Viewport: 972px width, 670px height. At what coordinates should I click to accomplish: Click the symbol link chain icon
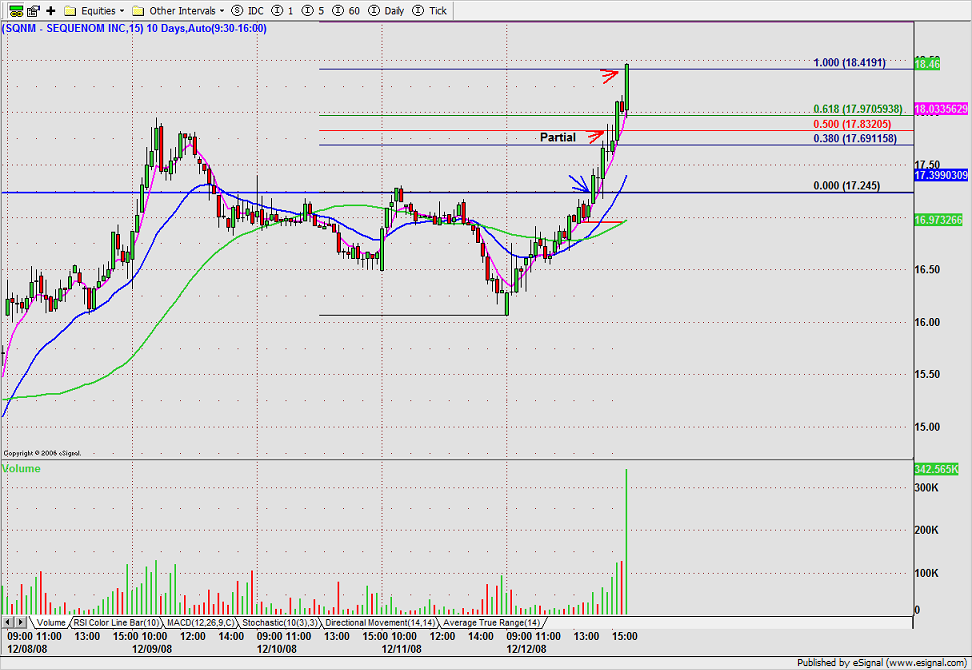point(16,11)
